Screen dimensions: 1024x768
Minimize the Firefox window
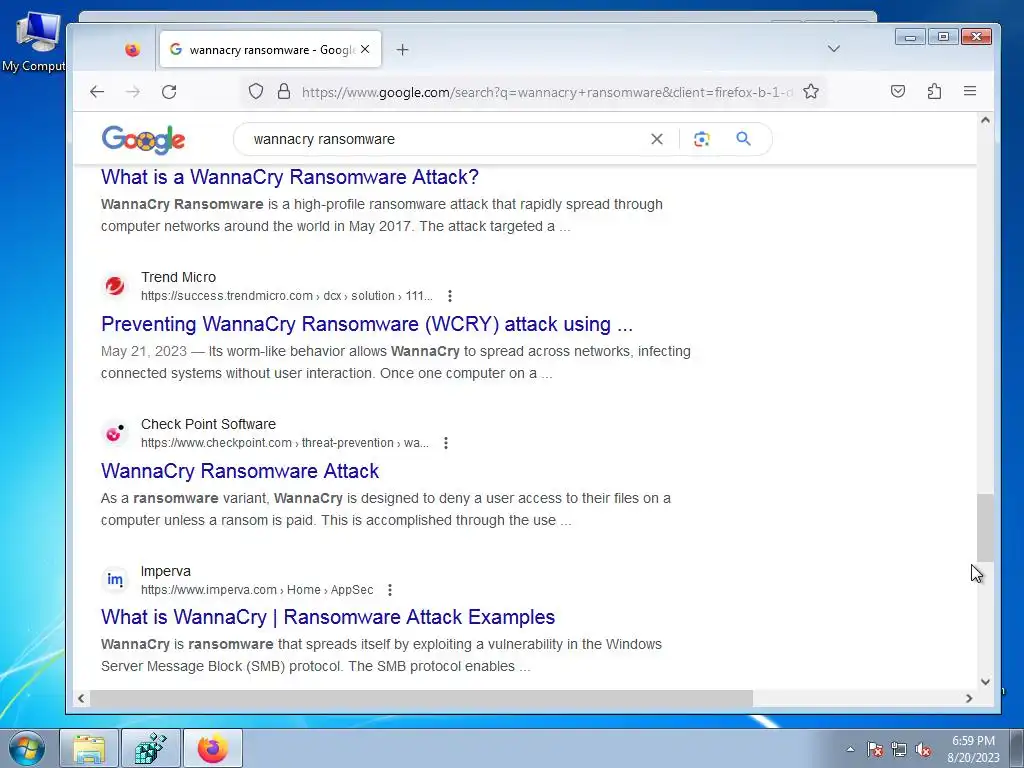[910, 37]
